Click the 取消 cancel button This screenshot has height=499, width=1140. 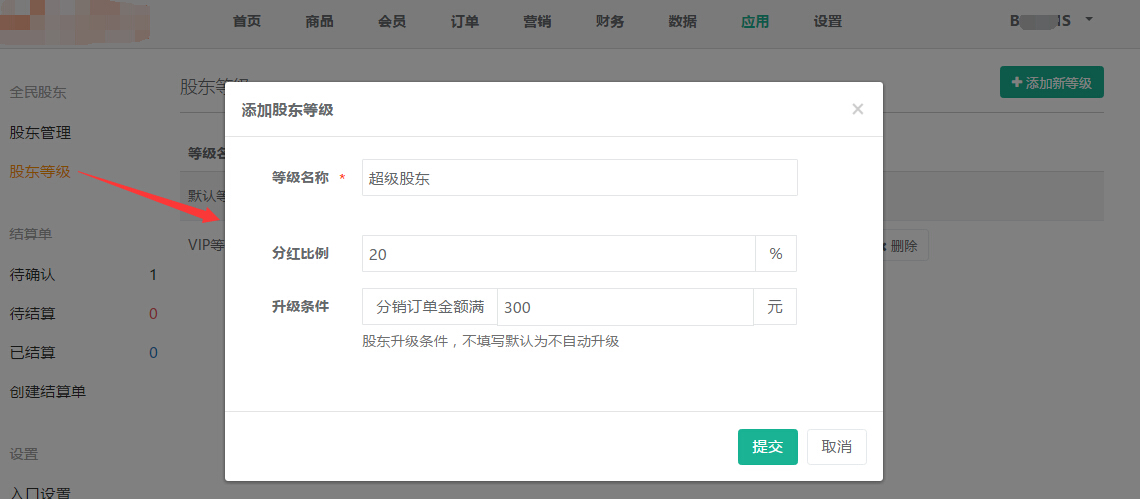[836, 447]
